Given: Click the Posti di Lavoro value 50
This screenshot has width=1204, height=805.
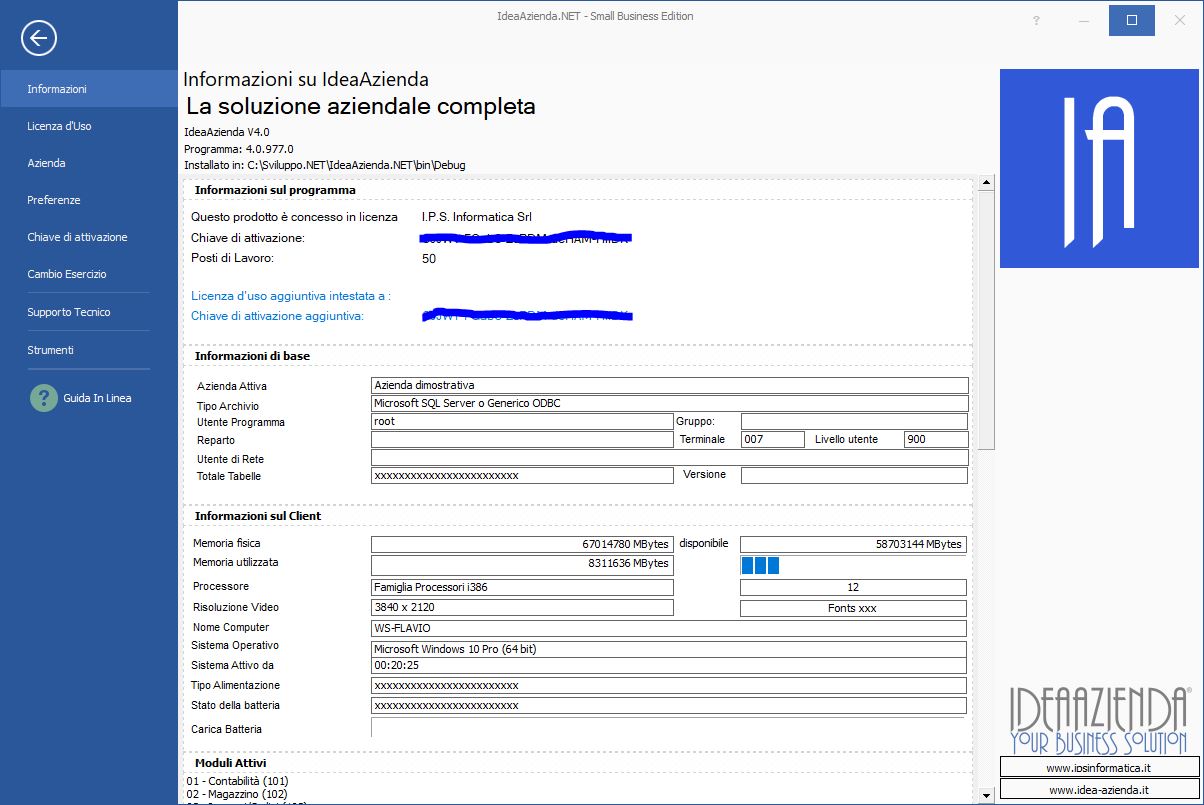Looking at the screenshot, I should 429,258.
